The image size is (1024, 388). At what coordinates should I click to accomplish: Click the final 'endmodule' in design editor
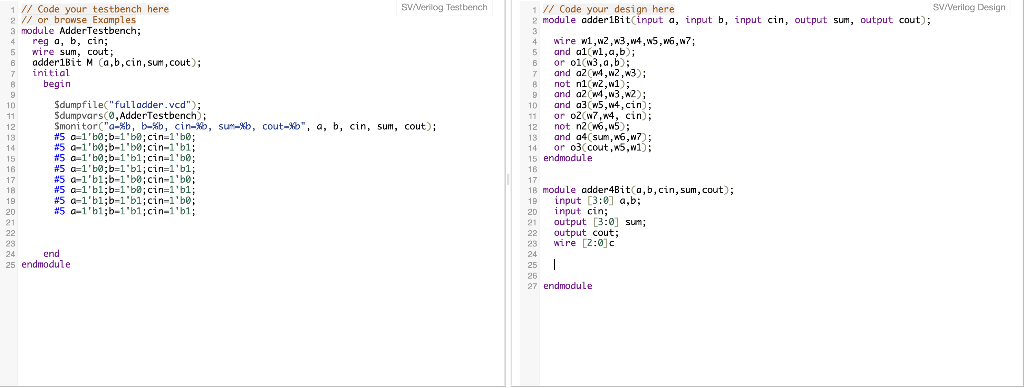(x=568, y=286)
